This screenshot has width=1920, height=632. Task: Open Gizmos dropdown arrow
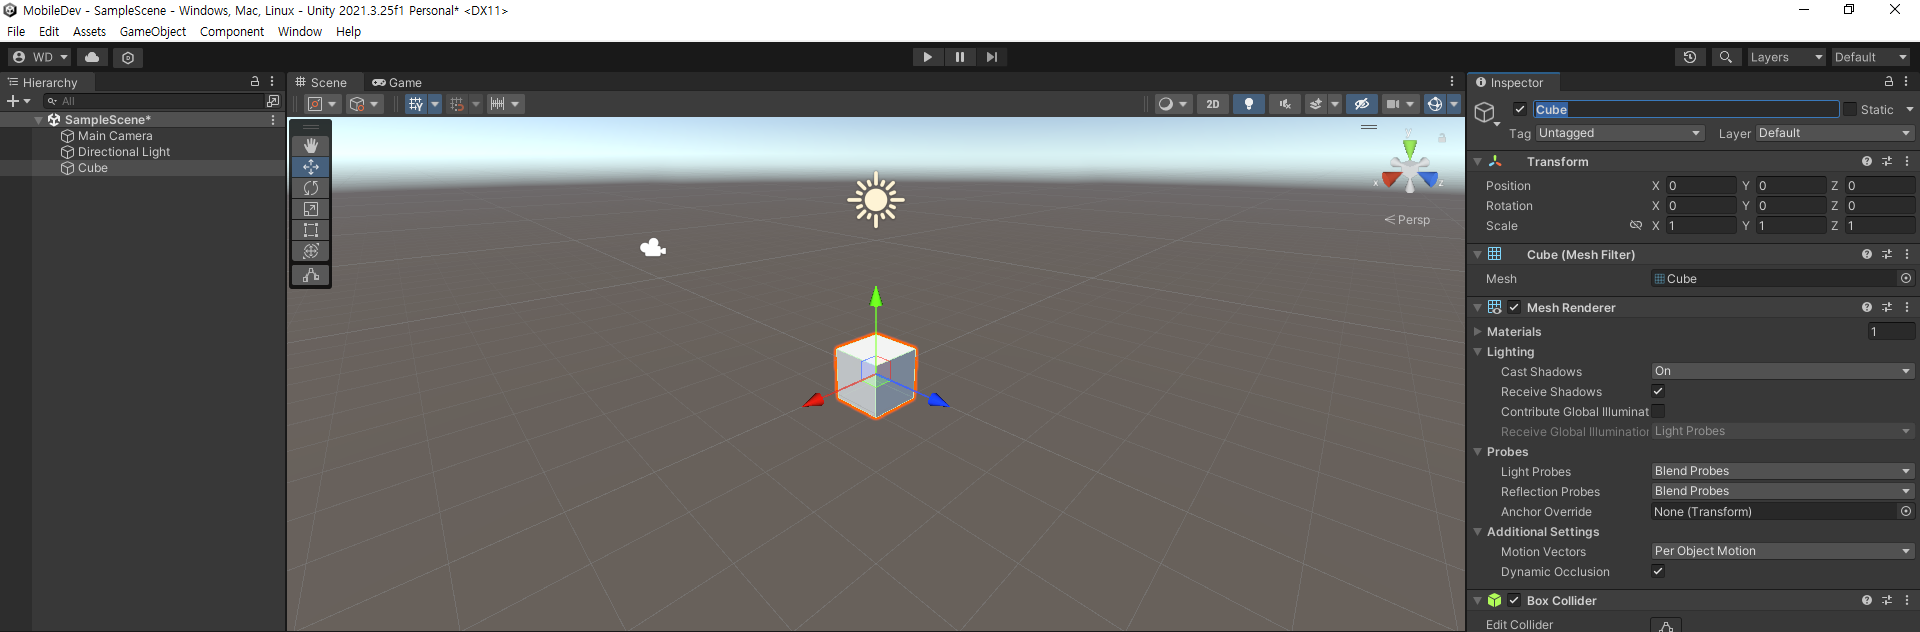click(x=1454, y=104)
